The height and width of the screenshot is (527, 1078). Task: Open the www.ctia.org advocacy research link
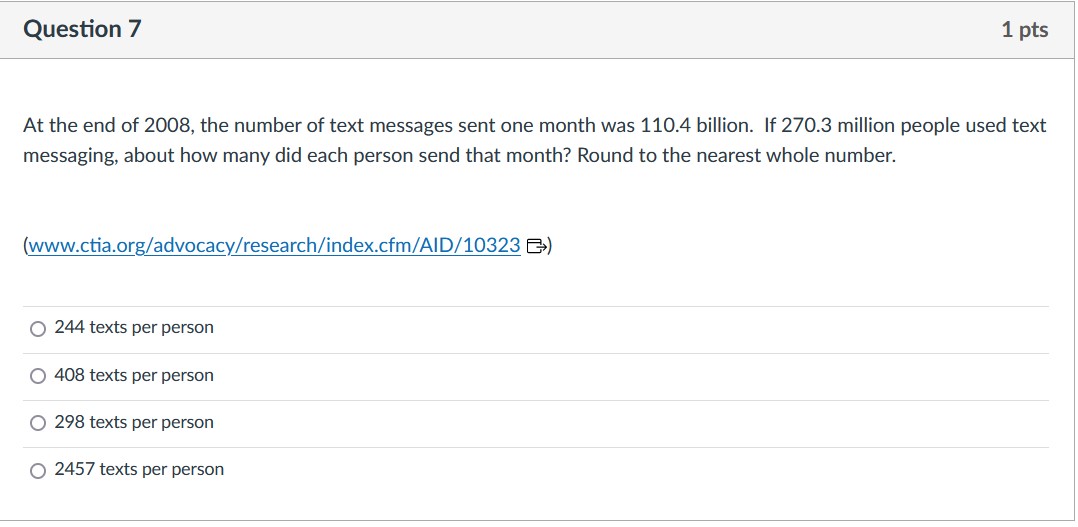pos(274,246)
